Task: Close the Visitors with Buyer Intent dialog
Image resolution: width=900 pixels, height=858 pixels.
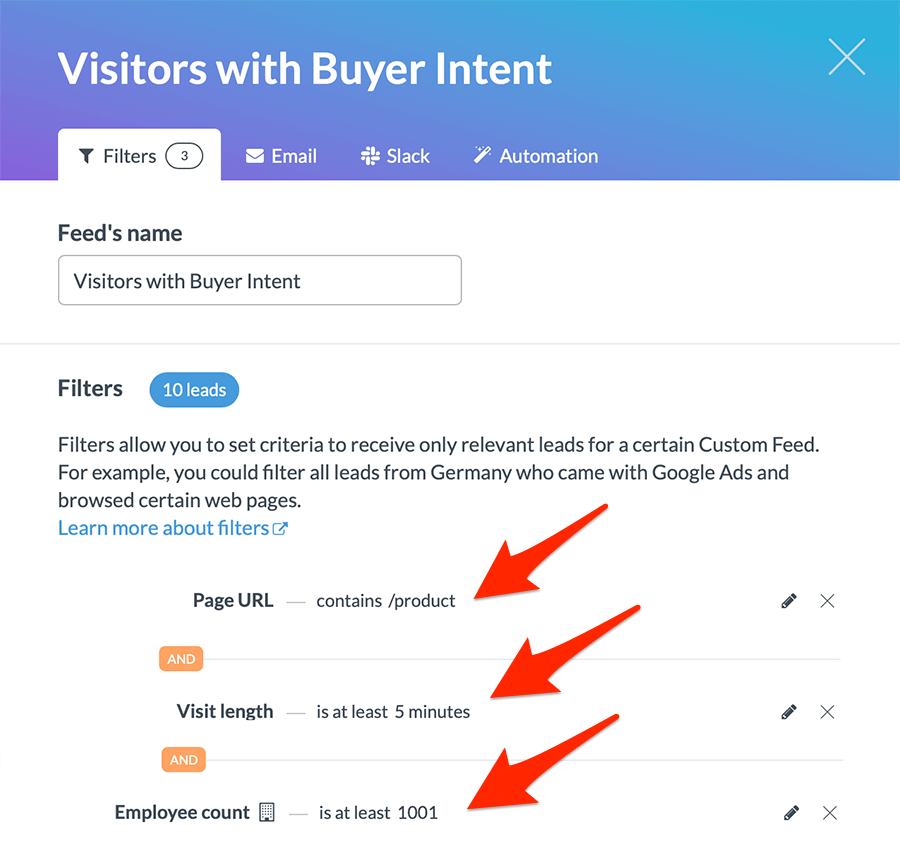Action: click(847, 57)
